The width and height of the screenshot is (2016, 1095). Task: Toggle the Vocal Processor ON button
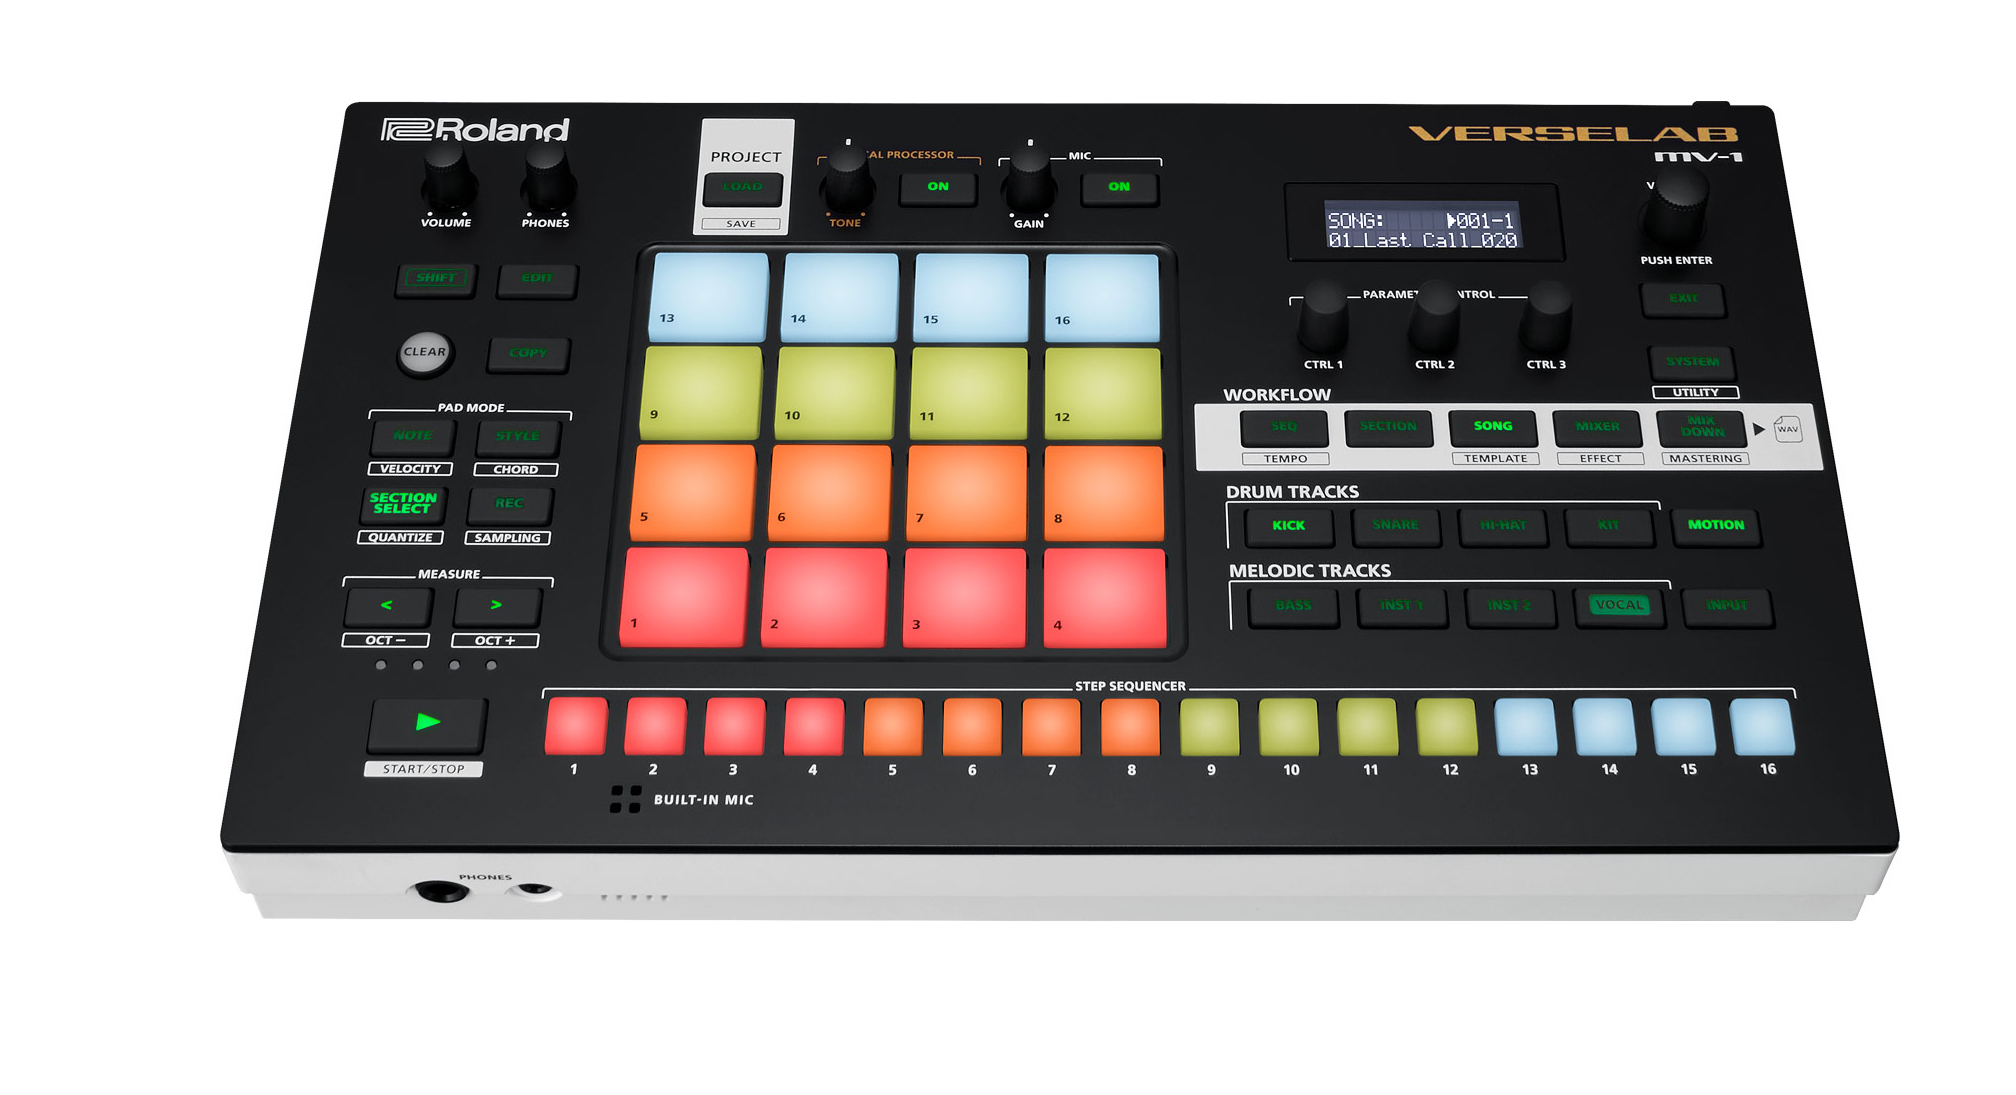click(x=937, y=187)
